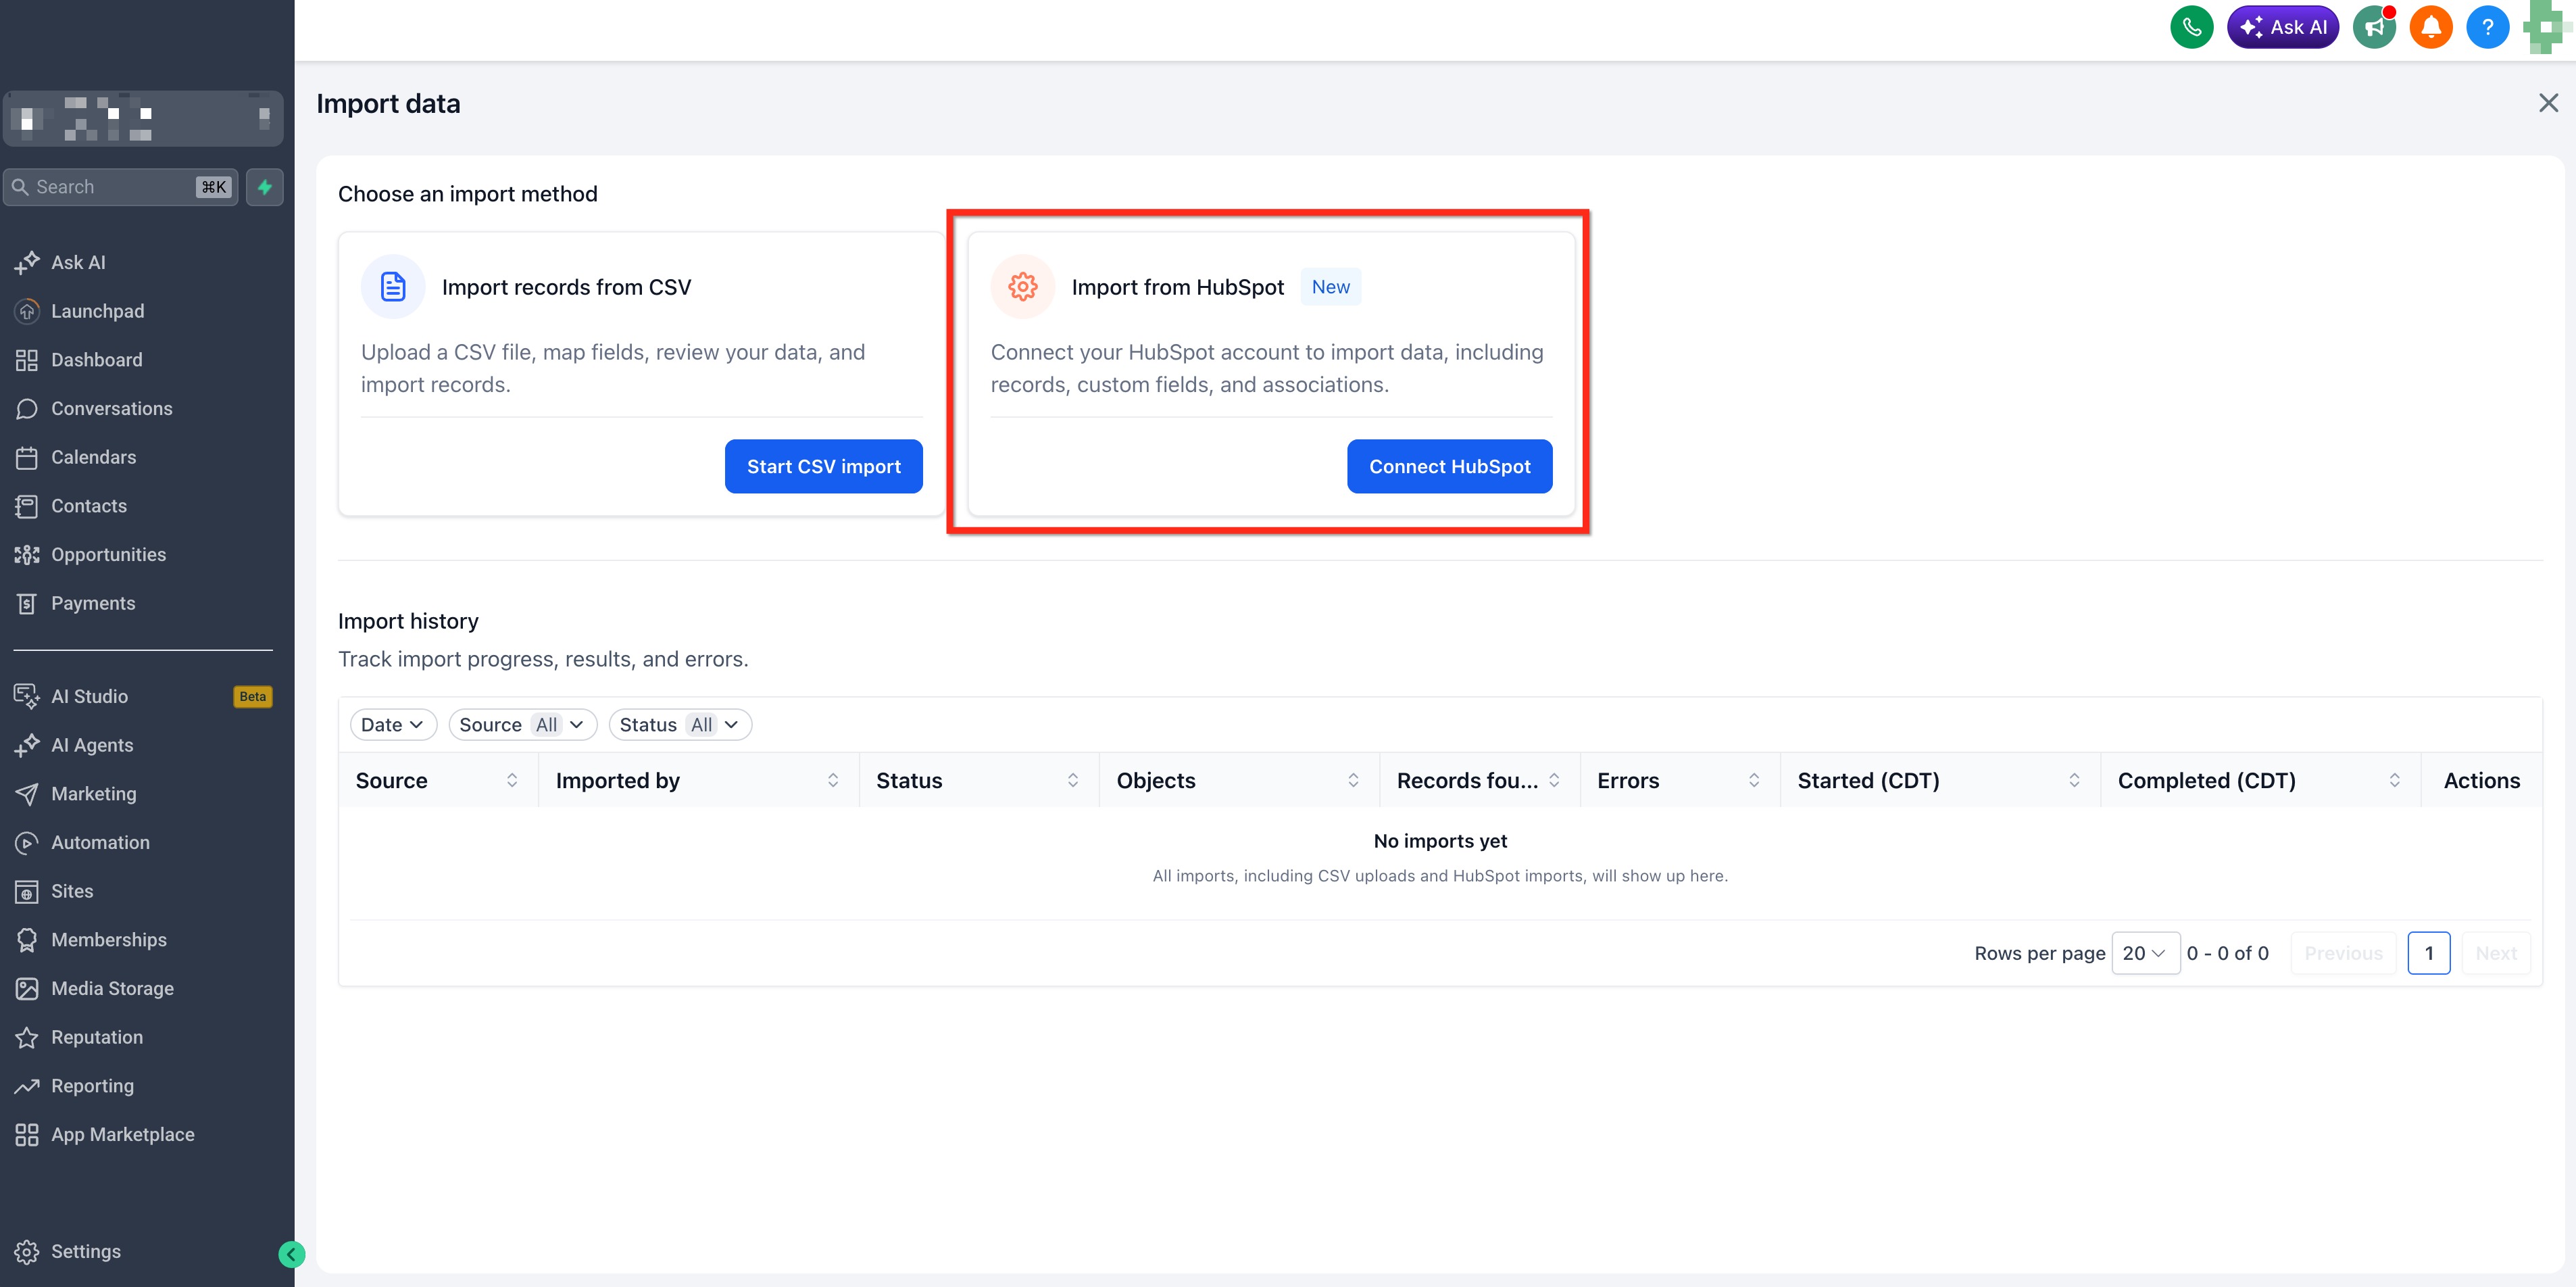Click the blue help question mark icon

[x=2487, y=27]
